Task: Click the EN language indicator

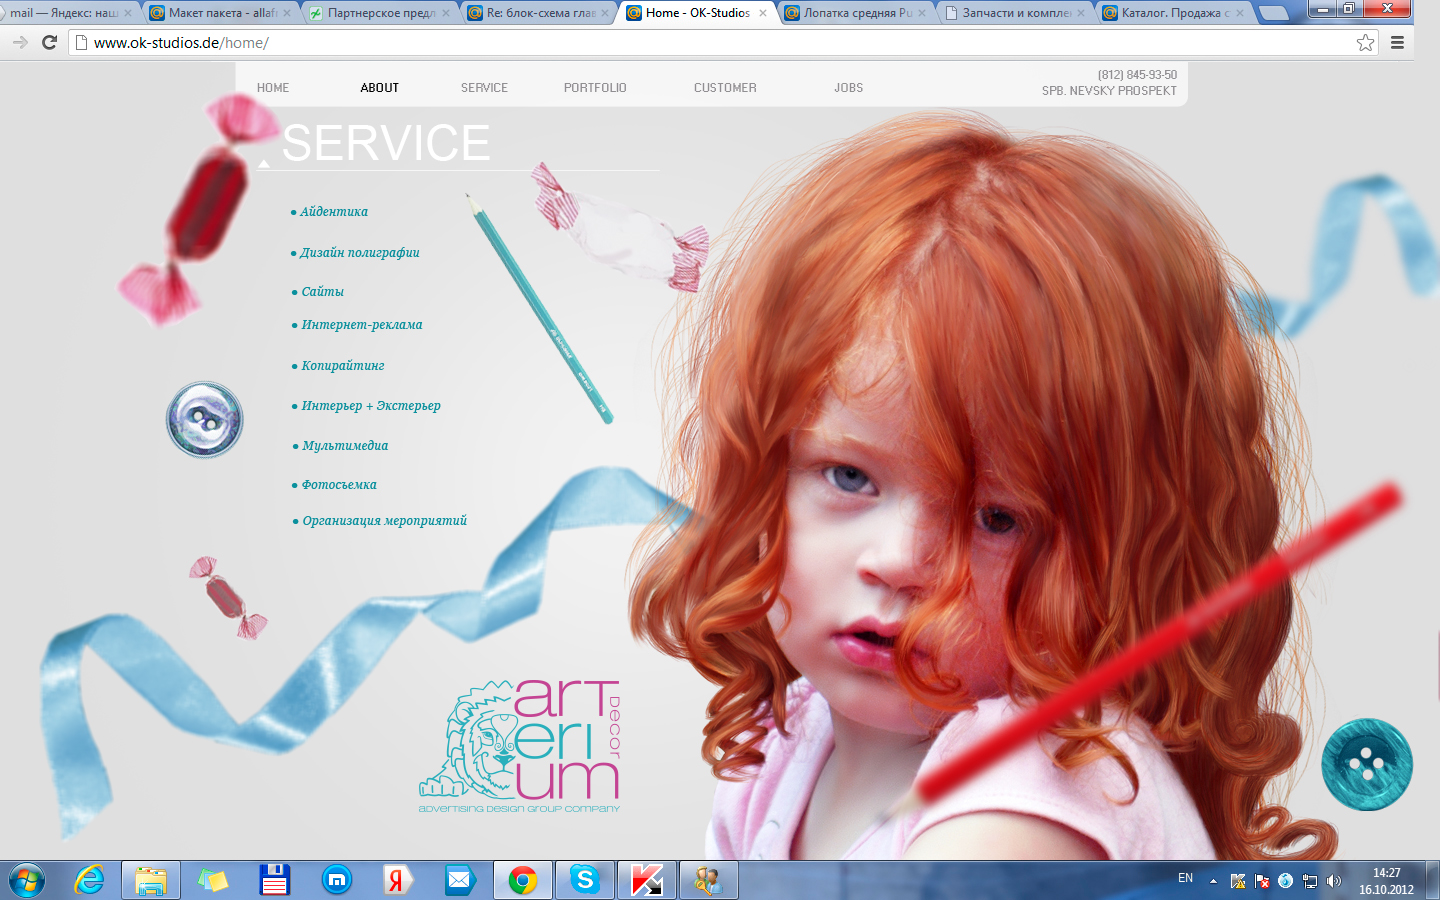Action: (x=1185, y=878)
